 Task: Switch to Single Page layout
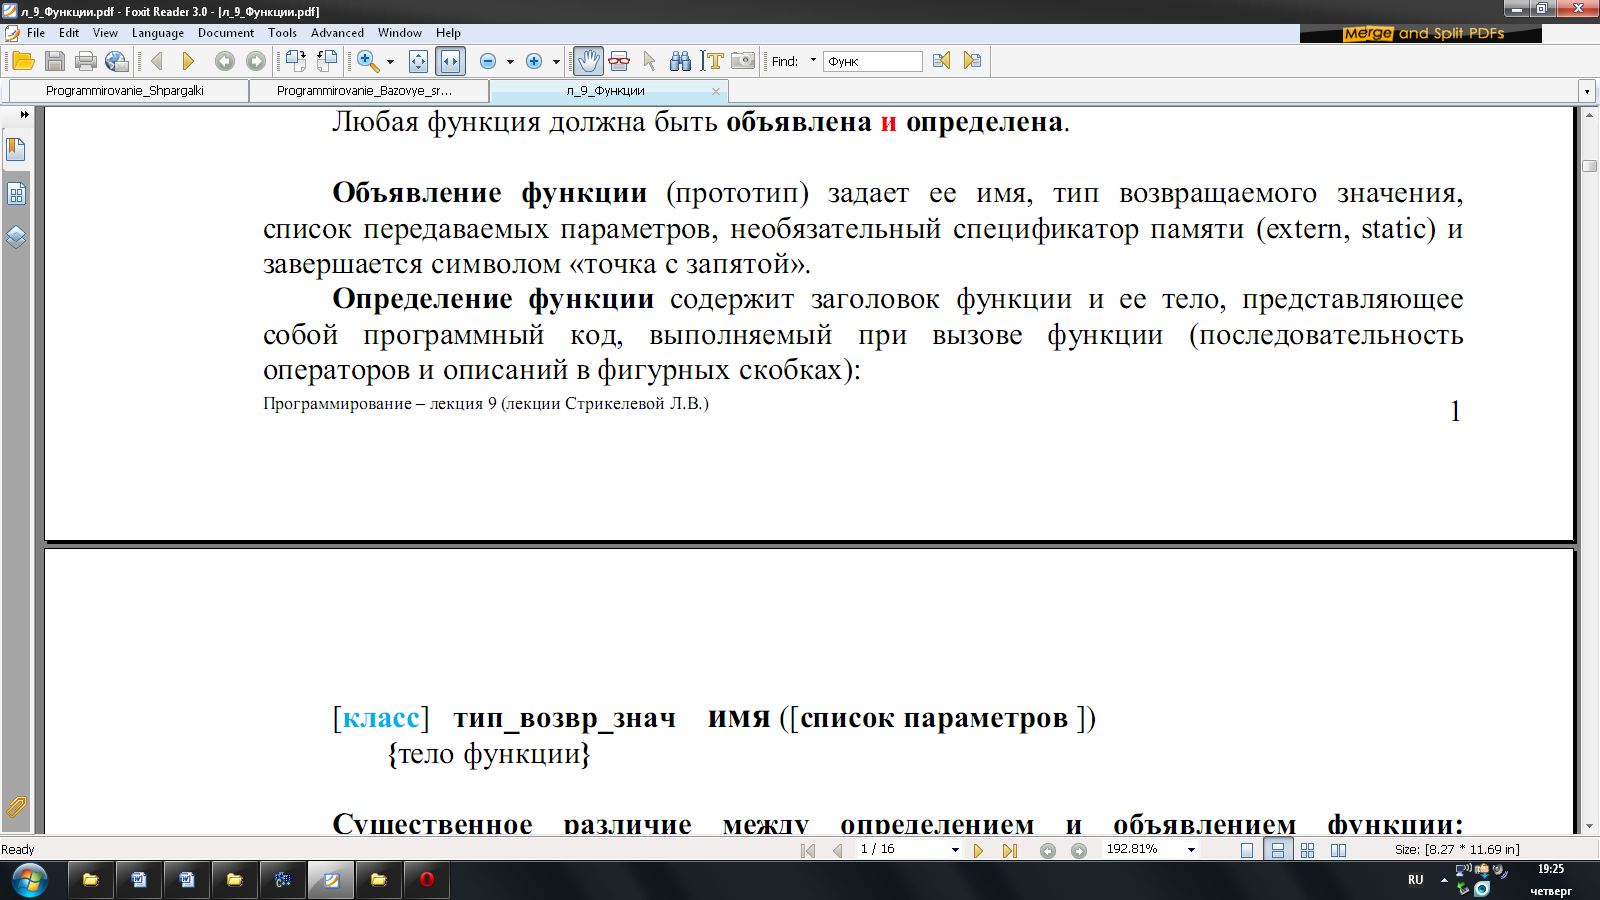tap(1246, 850)
